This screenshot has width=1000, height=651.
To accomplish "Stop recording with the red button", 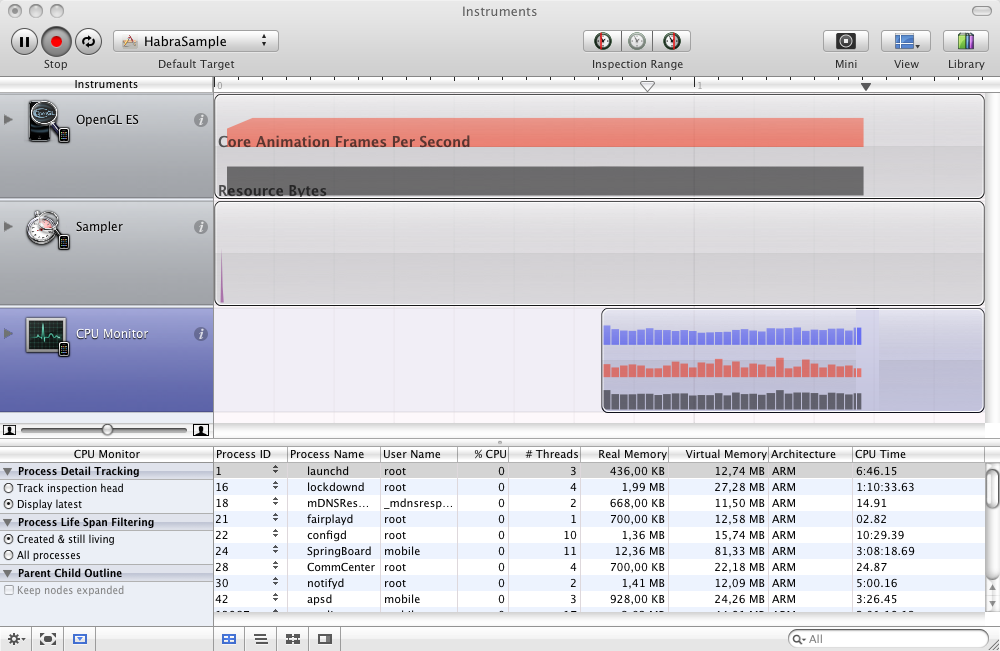I will pyautogui.click(x=56, y=42).
